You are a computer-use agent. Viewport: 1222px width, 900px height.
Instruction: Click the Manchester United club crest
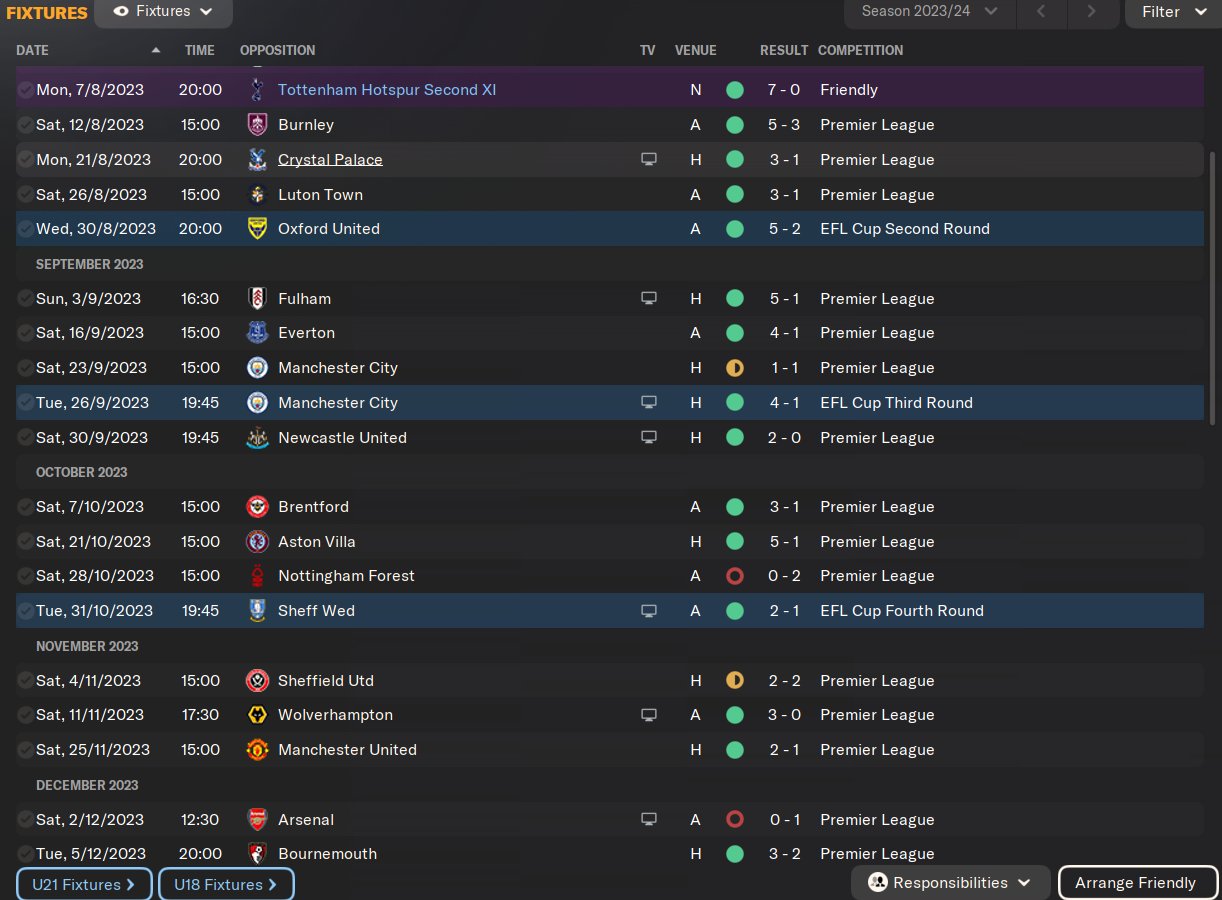(x=257, y=750)
